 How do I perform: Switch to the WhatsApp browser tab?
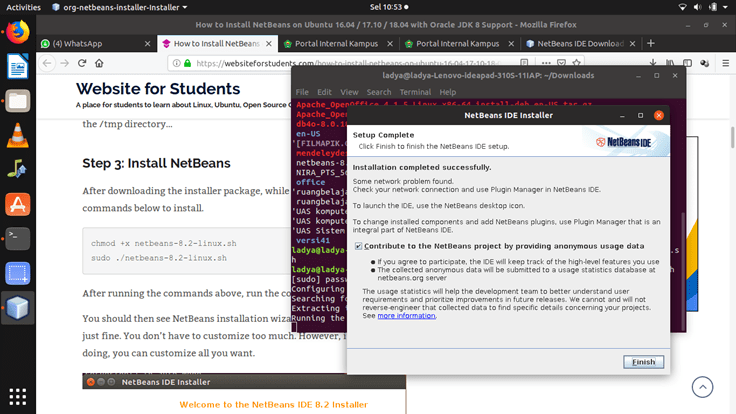coord(87,44)
